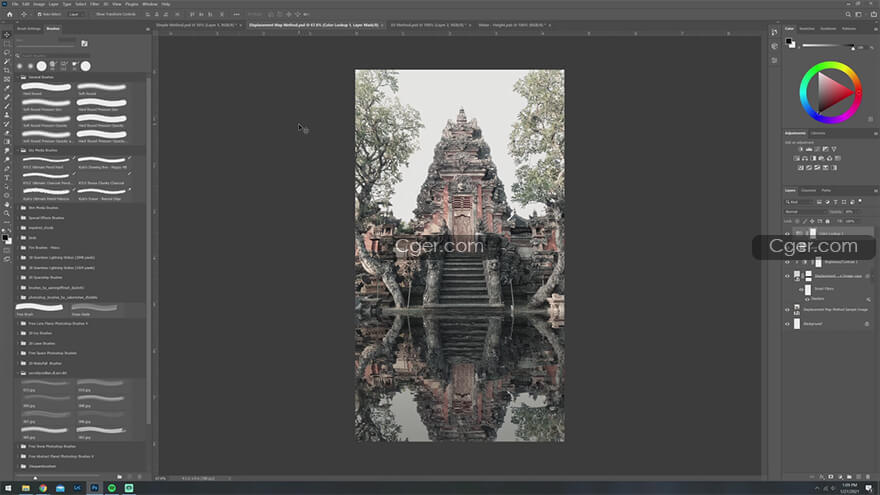Select the Lasso tool
880x495 pixels.
(x=7, y=53)
